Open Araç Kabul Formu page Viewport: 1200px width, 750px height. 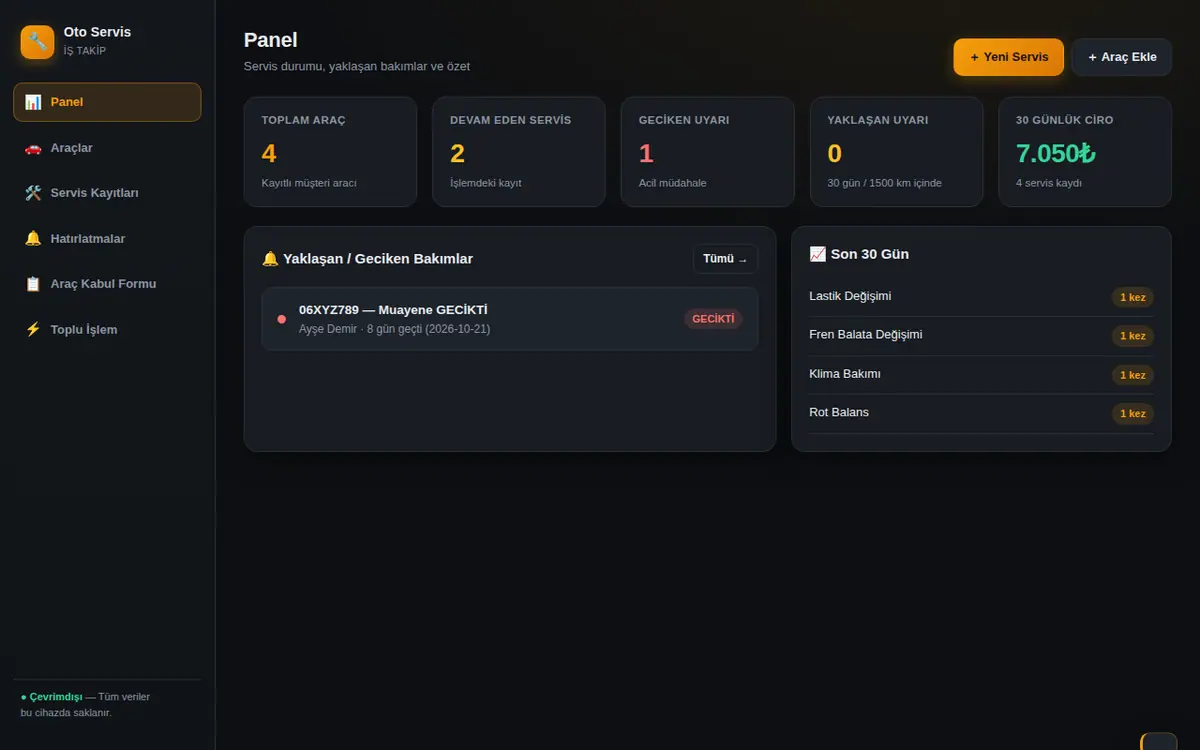coord(107,284)
